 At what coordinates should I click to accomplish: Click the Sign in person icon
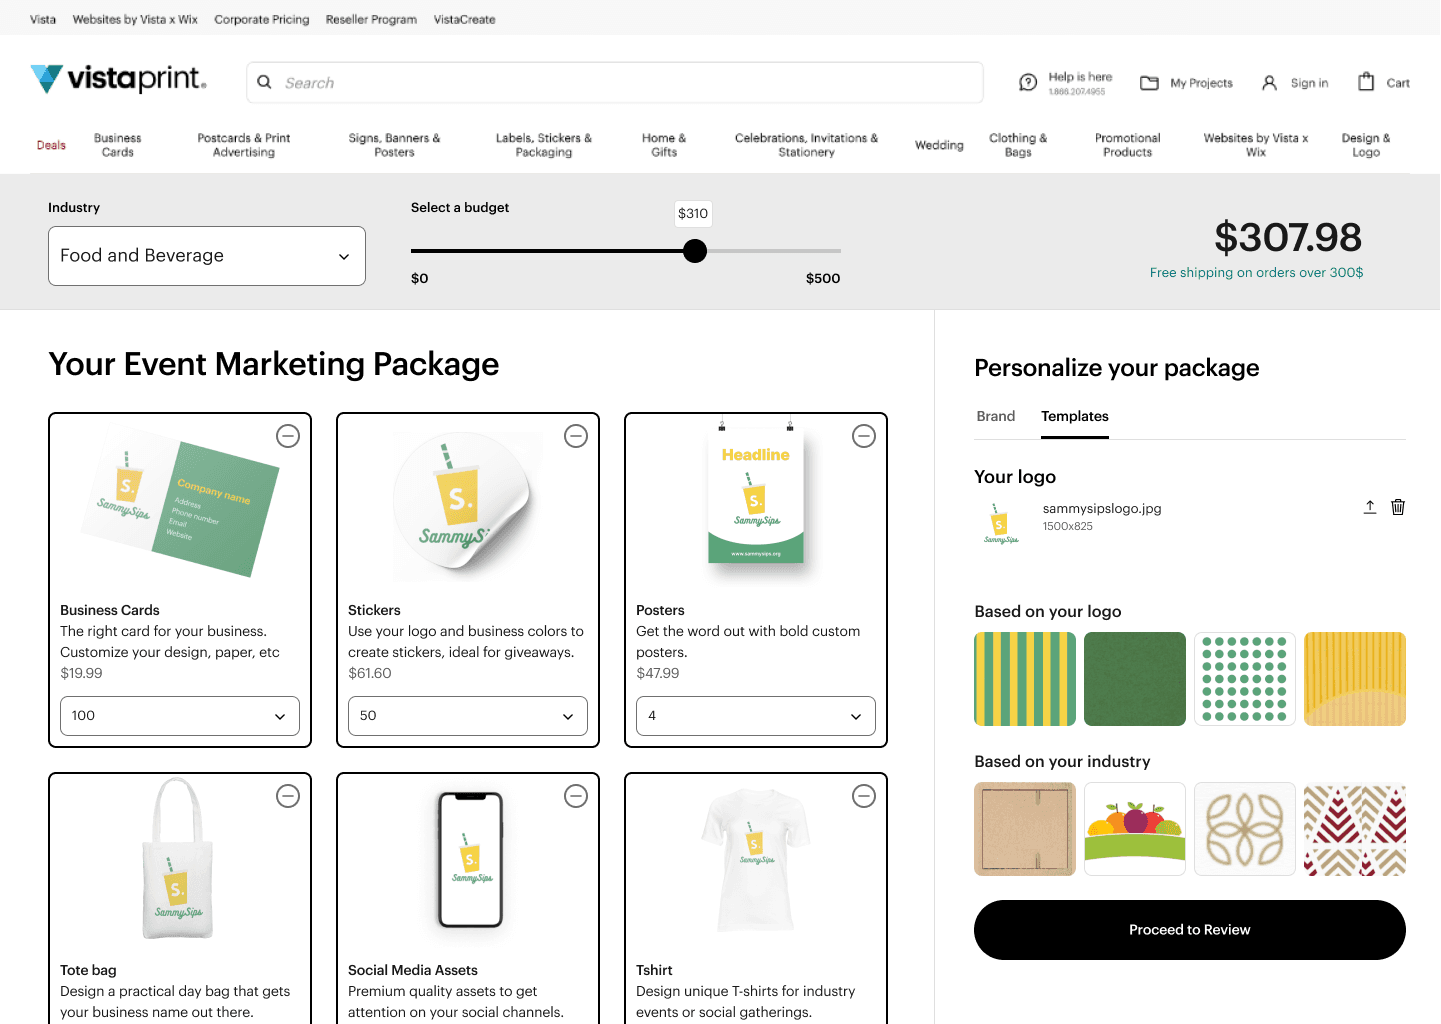click(1269, 82)
